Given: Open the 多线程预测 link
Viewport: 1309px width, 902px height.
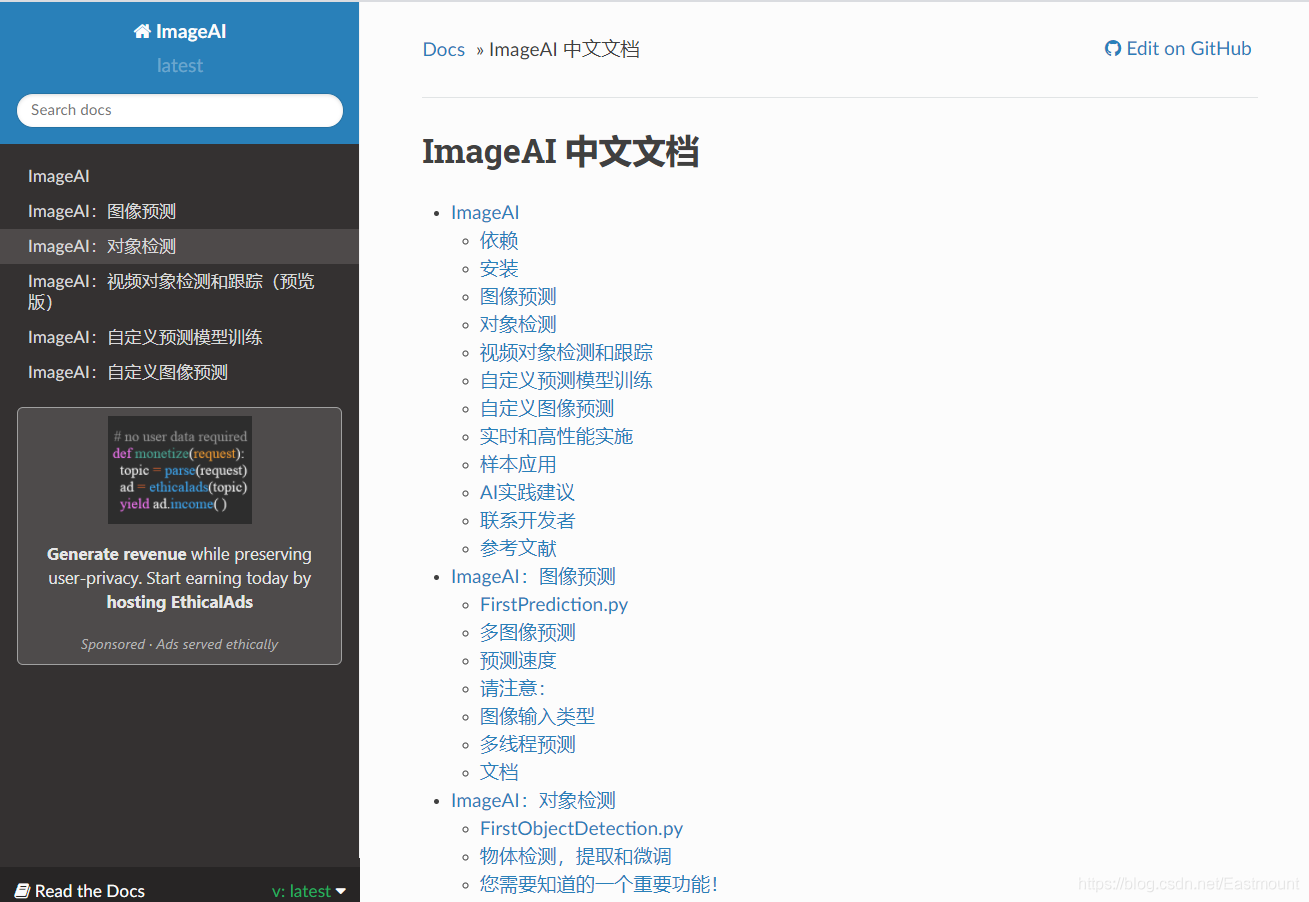Looking at the screenshot, I should [527, 744].
